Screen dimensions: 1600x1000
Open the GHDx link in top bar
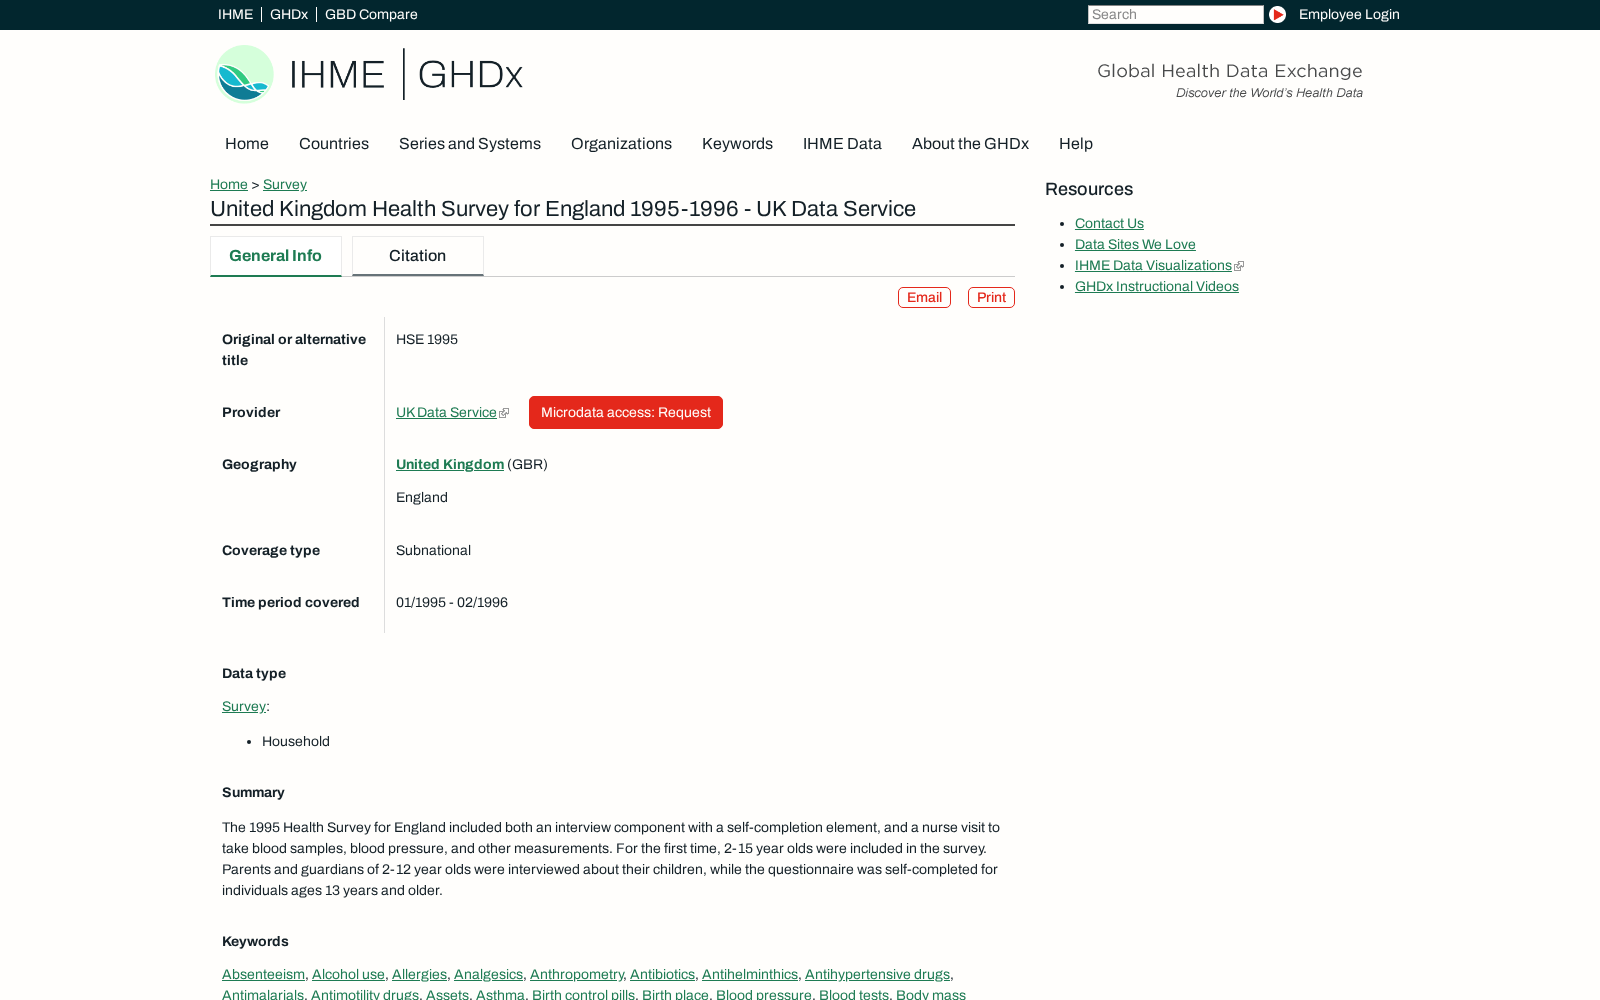click(289, 14)
